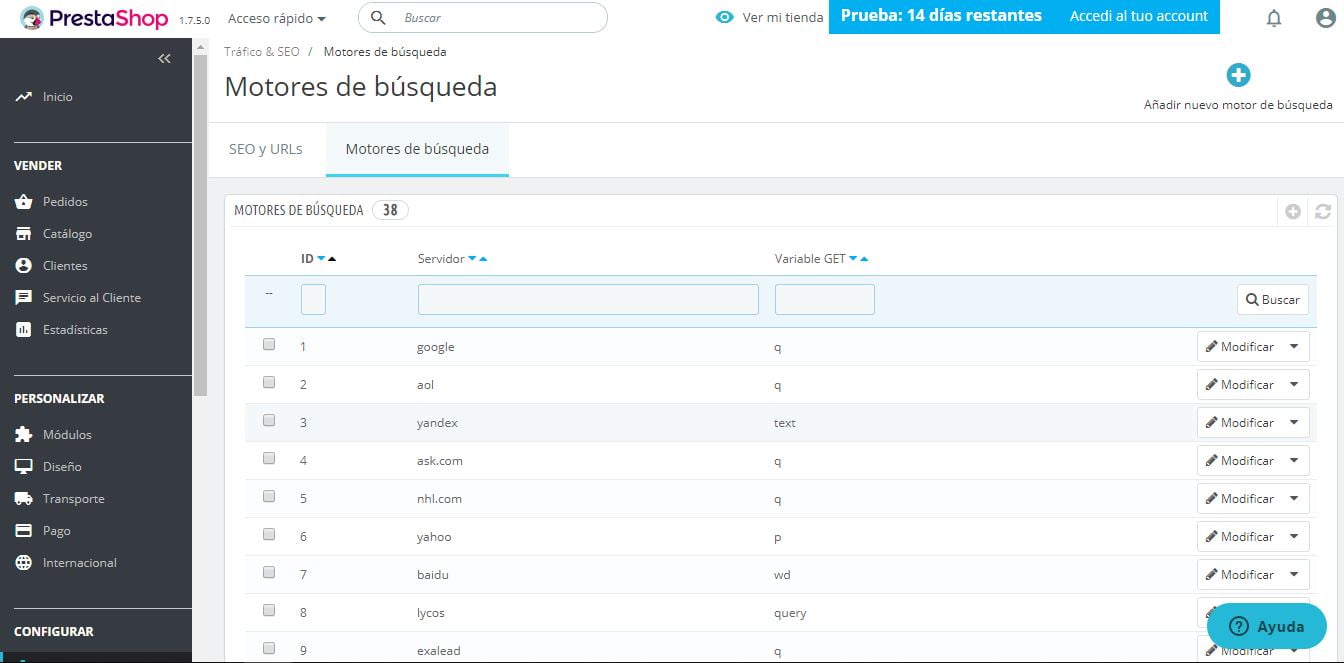Open the Acceso rápido dropdown
Viewport: 1344px width, 663px height.
coord(277,17)
